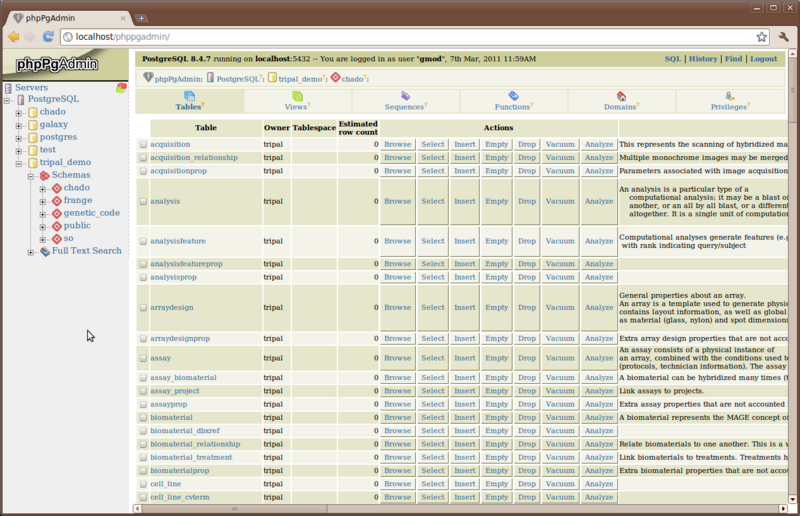Switch to the Views tab

297,101
